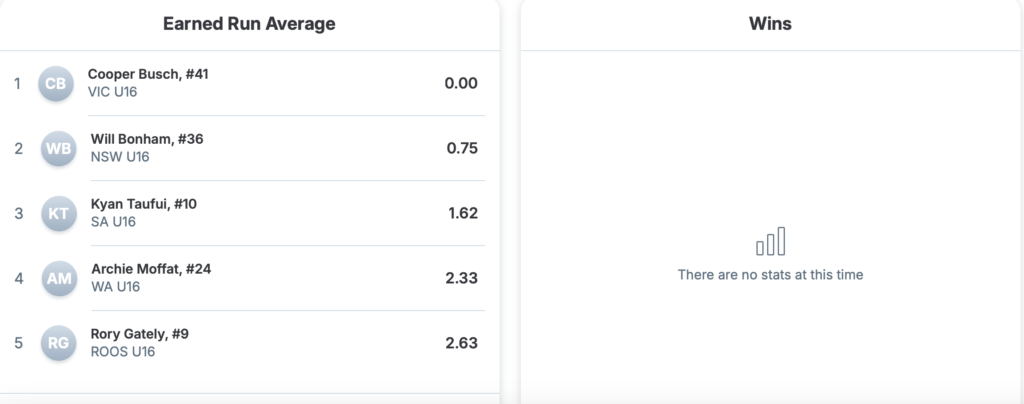Click the KT avatar icon
This screenshot has height=404, width=1024.
pyautogui.click(x=59, y=213)
